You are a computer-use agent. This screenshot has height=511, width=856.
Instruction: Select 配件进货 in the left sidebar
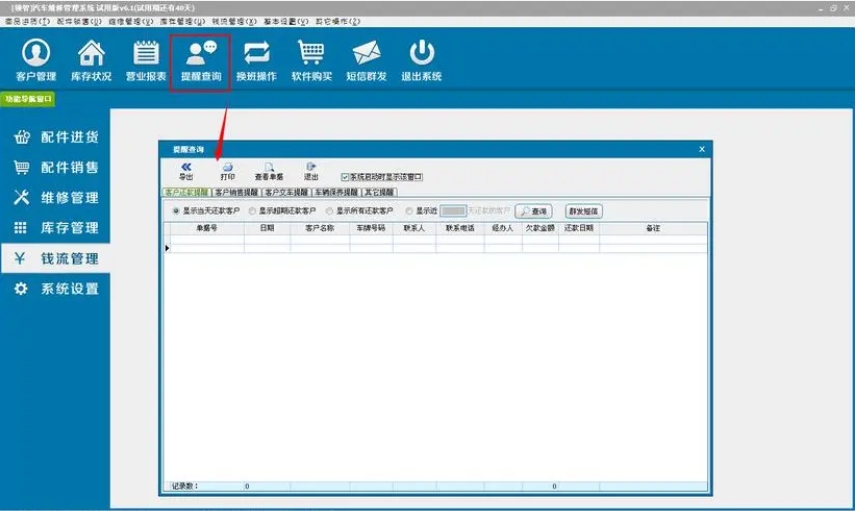coord(56,137)
